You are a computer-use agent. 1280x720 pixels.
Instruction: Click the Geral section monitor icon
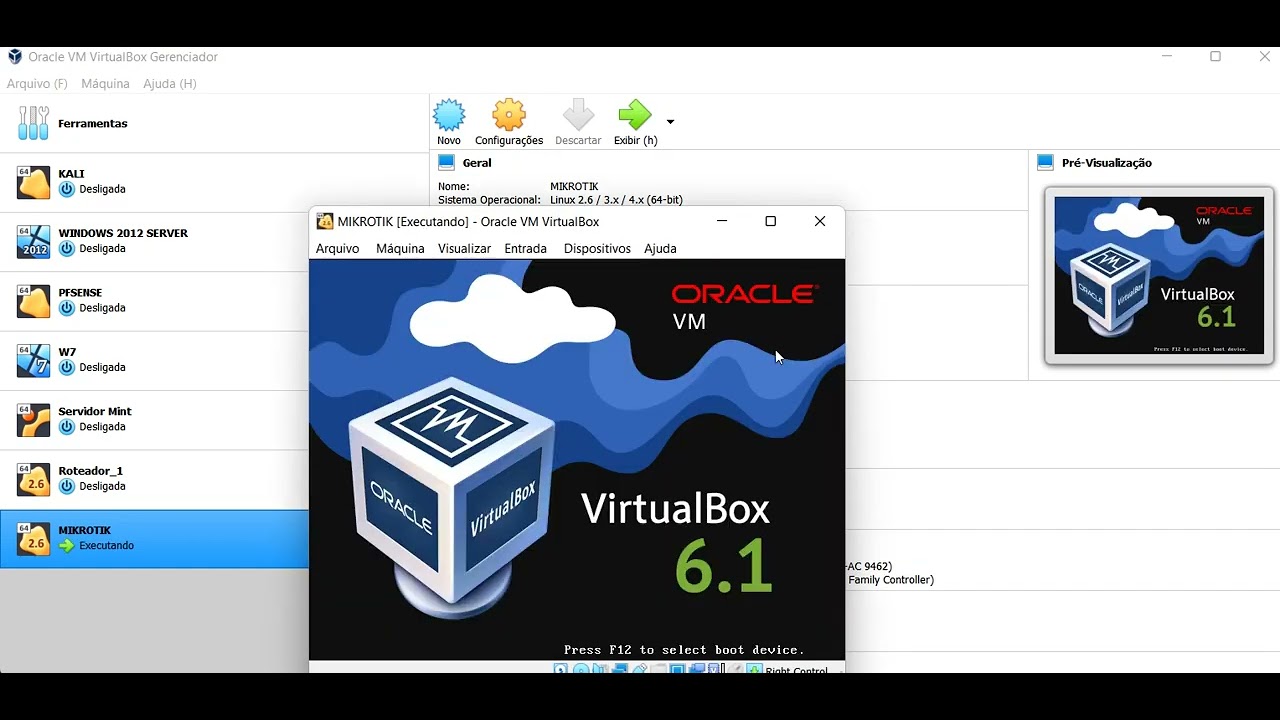click(446, 162)
